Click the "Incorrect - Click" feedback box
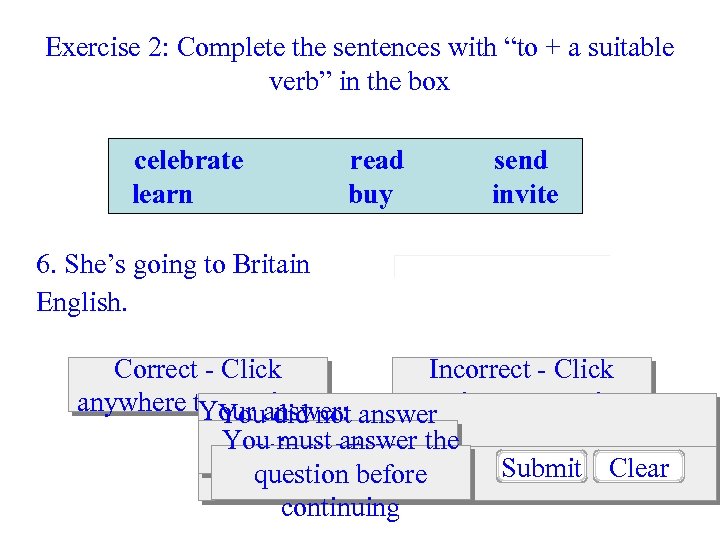 coord(521,370)
